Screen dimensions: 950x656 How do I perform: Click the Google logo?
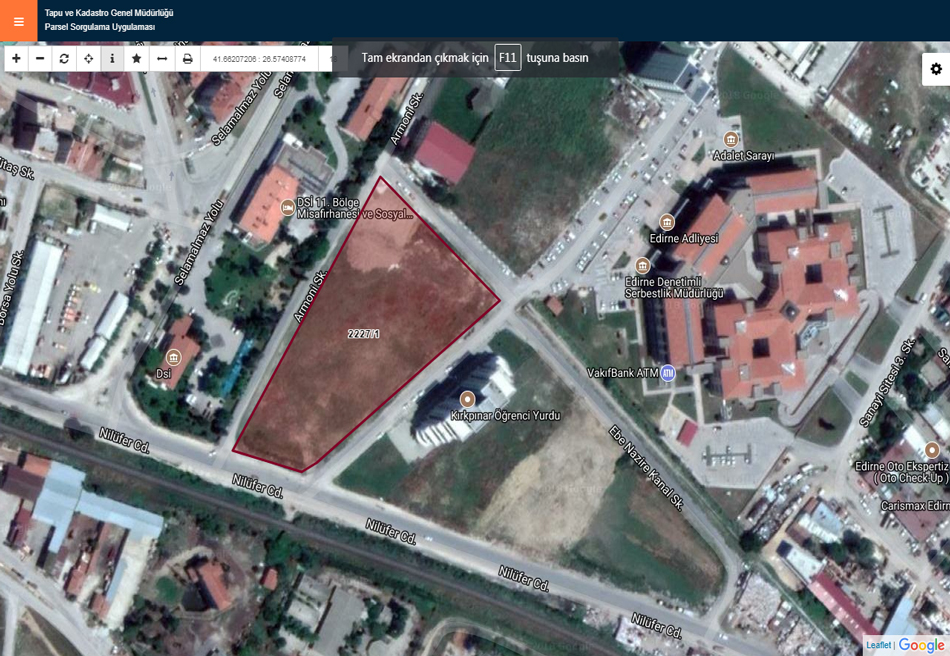coord(922,645)
